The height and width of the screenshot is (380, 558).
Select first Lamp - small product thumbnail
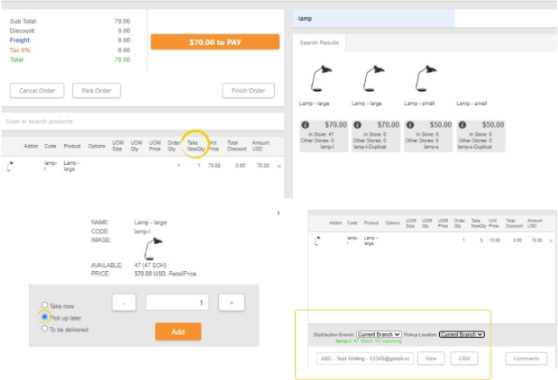[426, 79]
